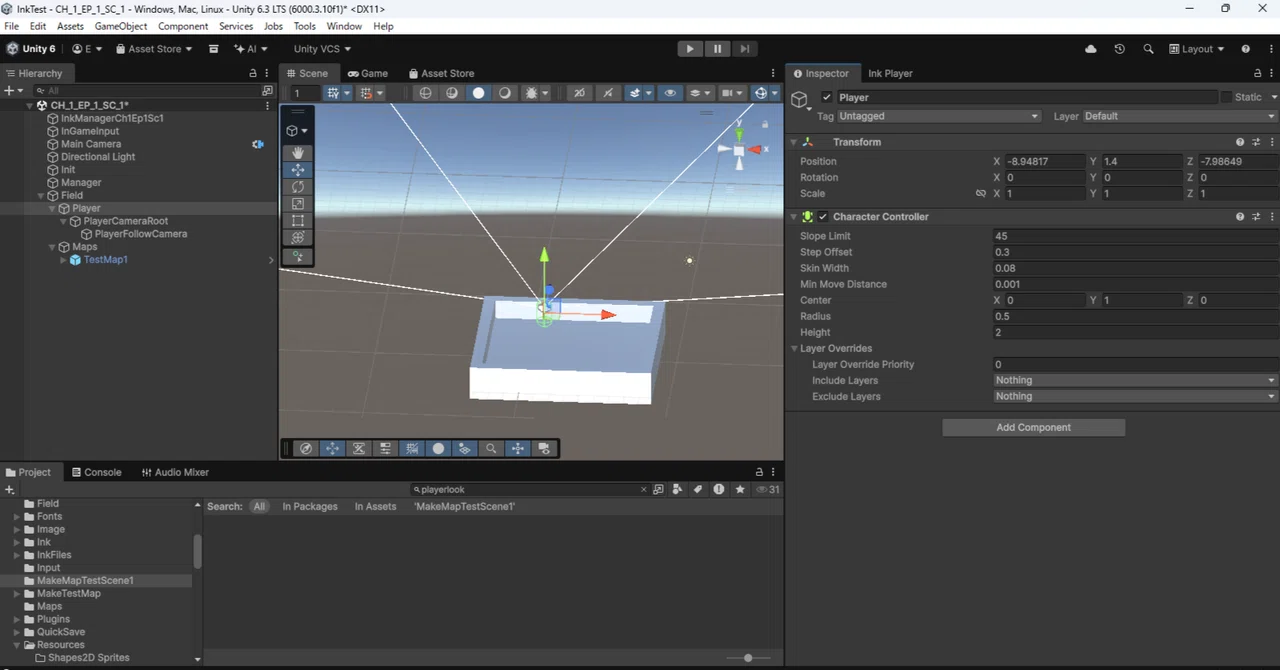The height and width of the screenshot is (670, 1280).
Task: Filter search to In Assets
Action: pyautogui.click(x=376, y=507)
